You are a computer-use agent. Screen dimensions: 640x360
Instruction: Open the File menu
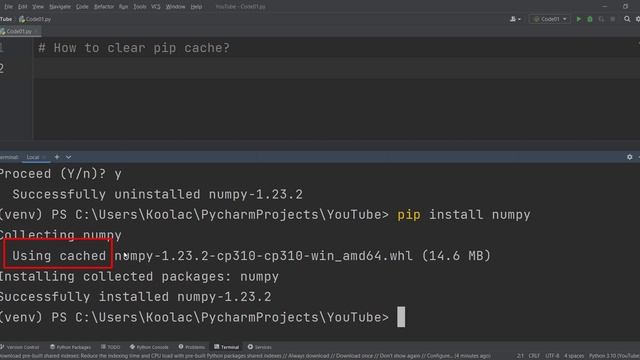[8, 7]
